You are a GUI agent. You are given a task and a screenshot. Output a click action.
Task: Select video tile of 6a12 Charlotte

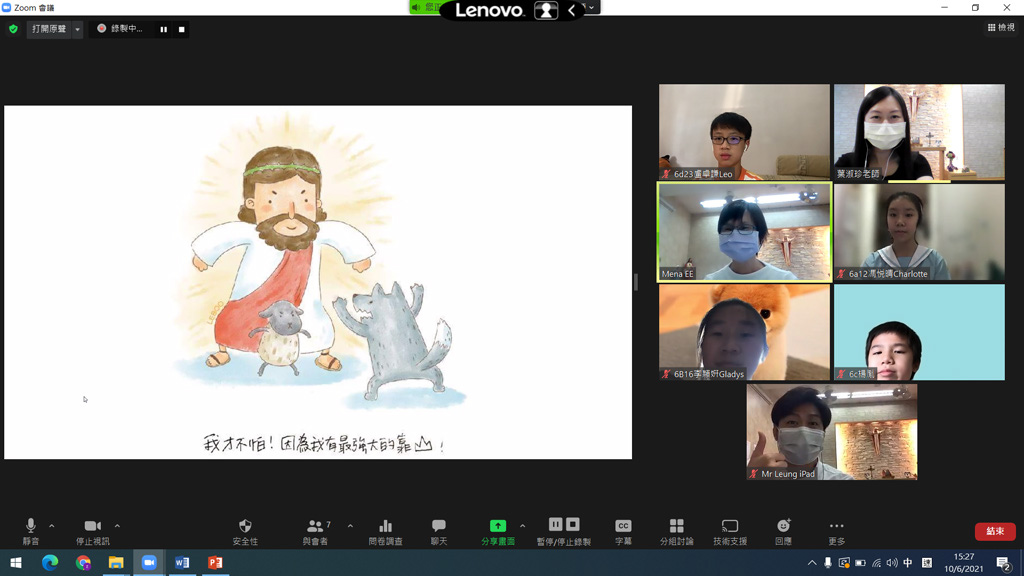pos(919,232)
